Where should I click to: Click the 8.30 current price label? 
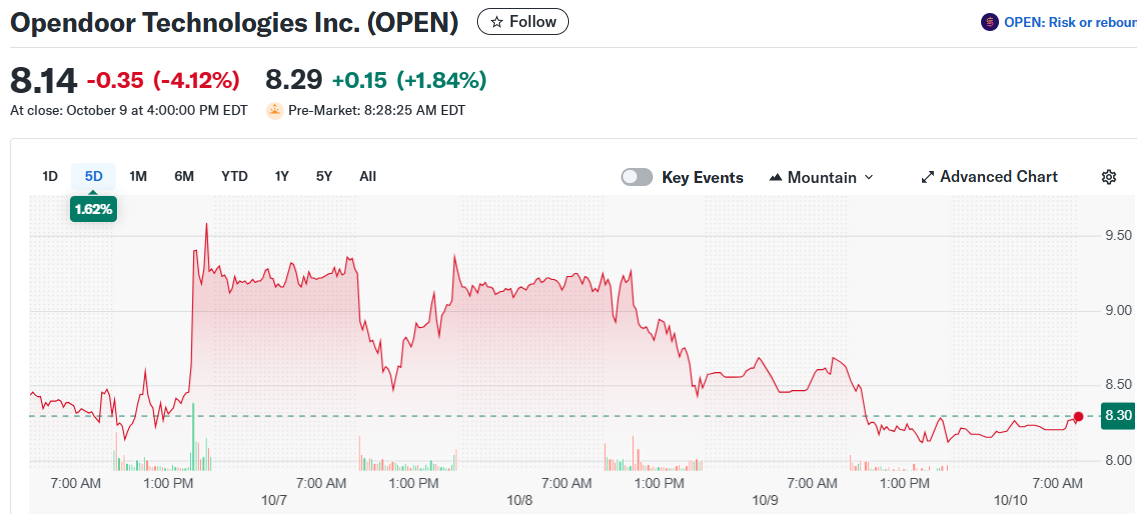click(1117, 416)
